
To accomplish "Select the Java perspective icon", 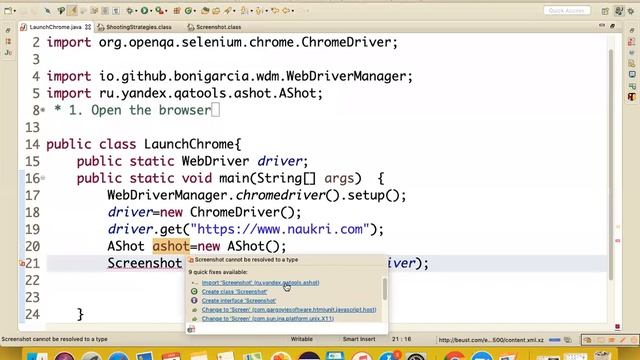I will tap(619, 11).
